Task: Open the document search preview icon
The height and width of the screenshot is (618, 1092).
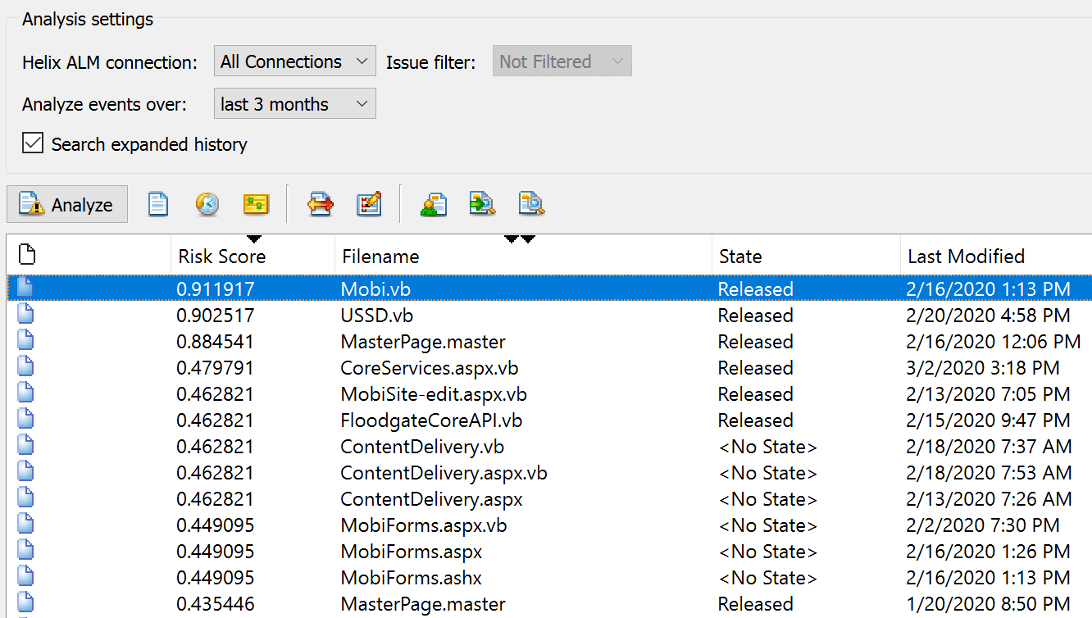Action: click(x=532, y=203)
